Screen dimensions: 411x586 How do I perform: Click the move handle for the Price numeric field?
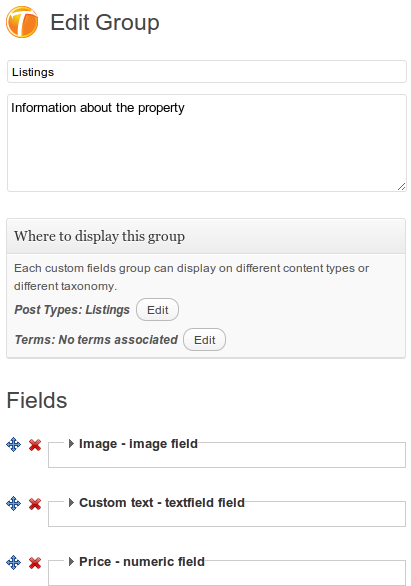coord(13,562)
